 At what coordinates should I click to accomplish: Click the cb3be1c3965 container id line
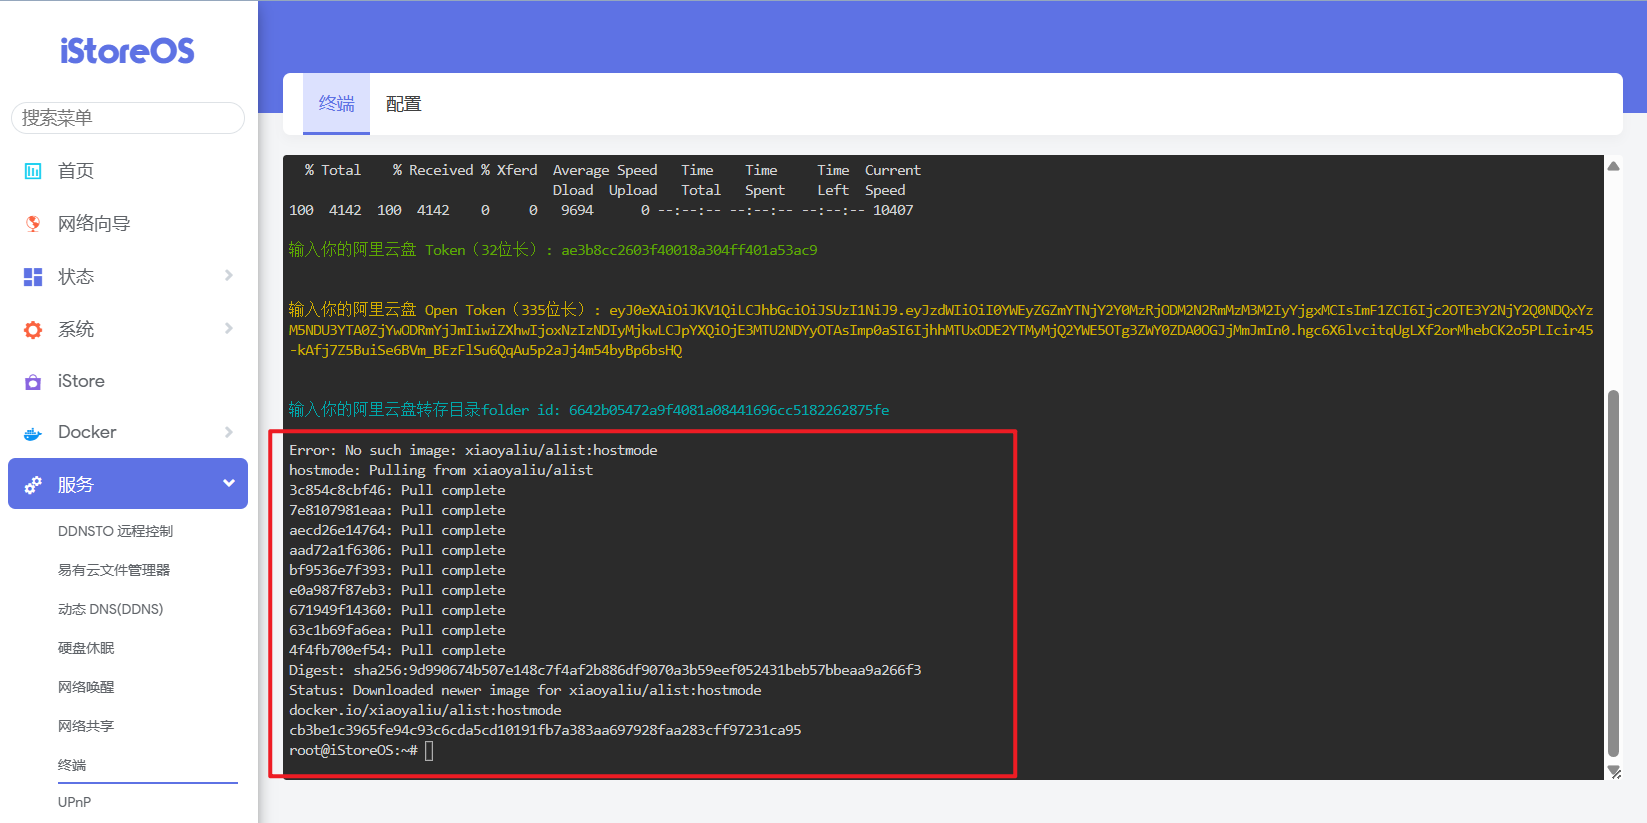coord(545,730)
